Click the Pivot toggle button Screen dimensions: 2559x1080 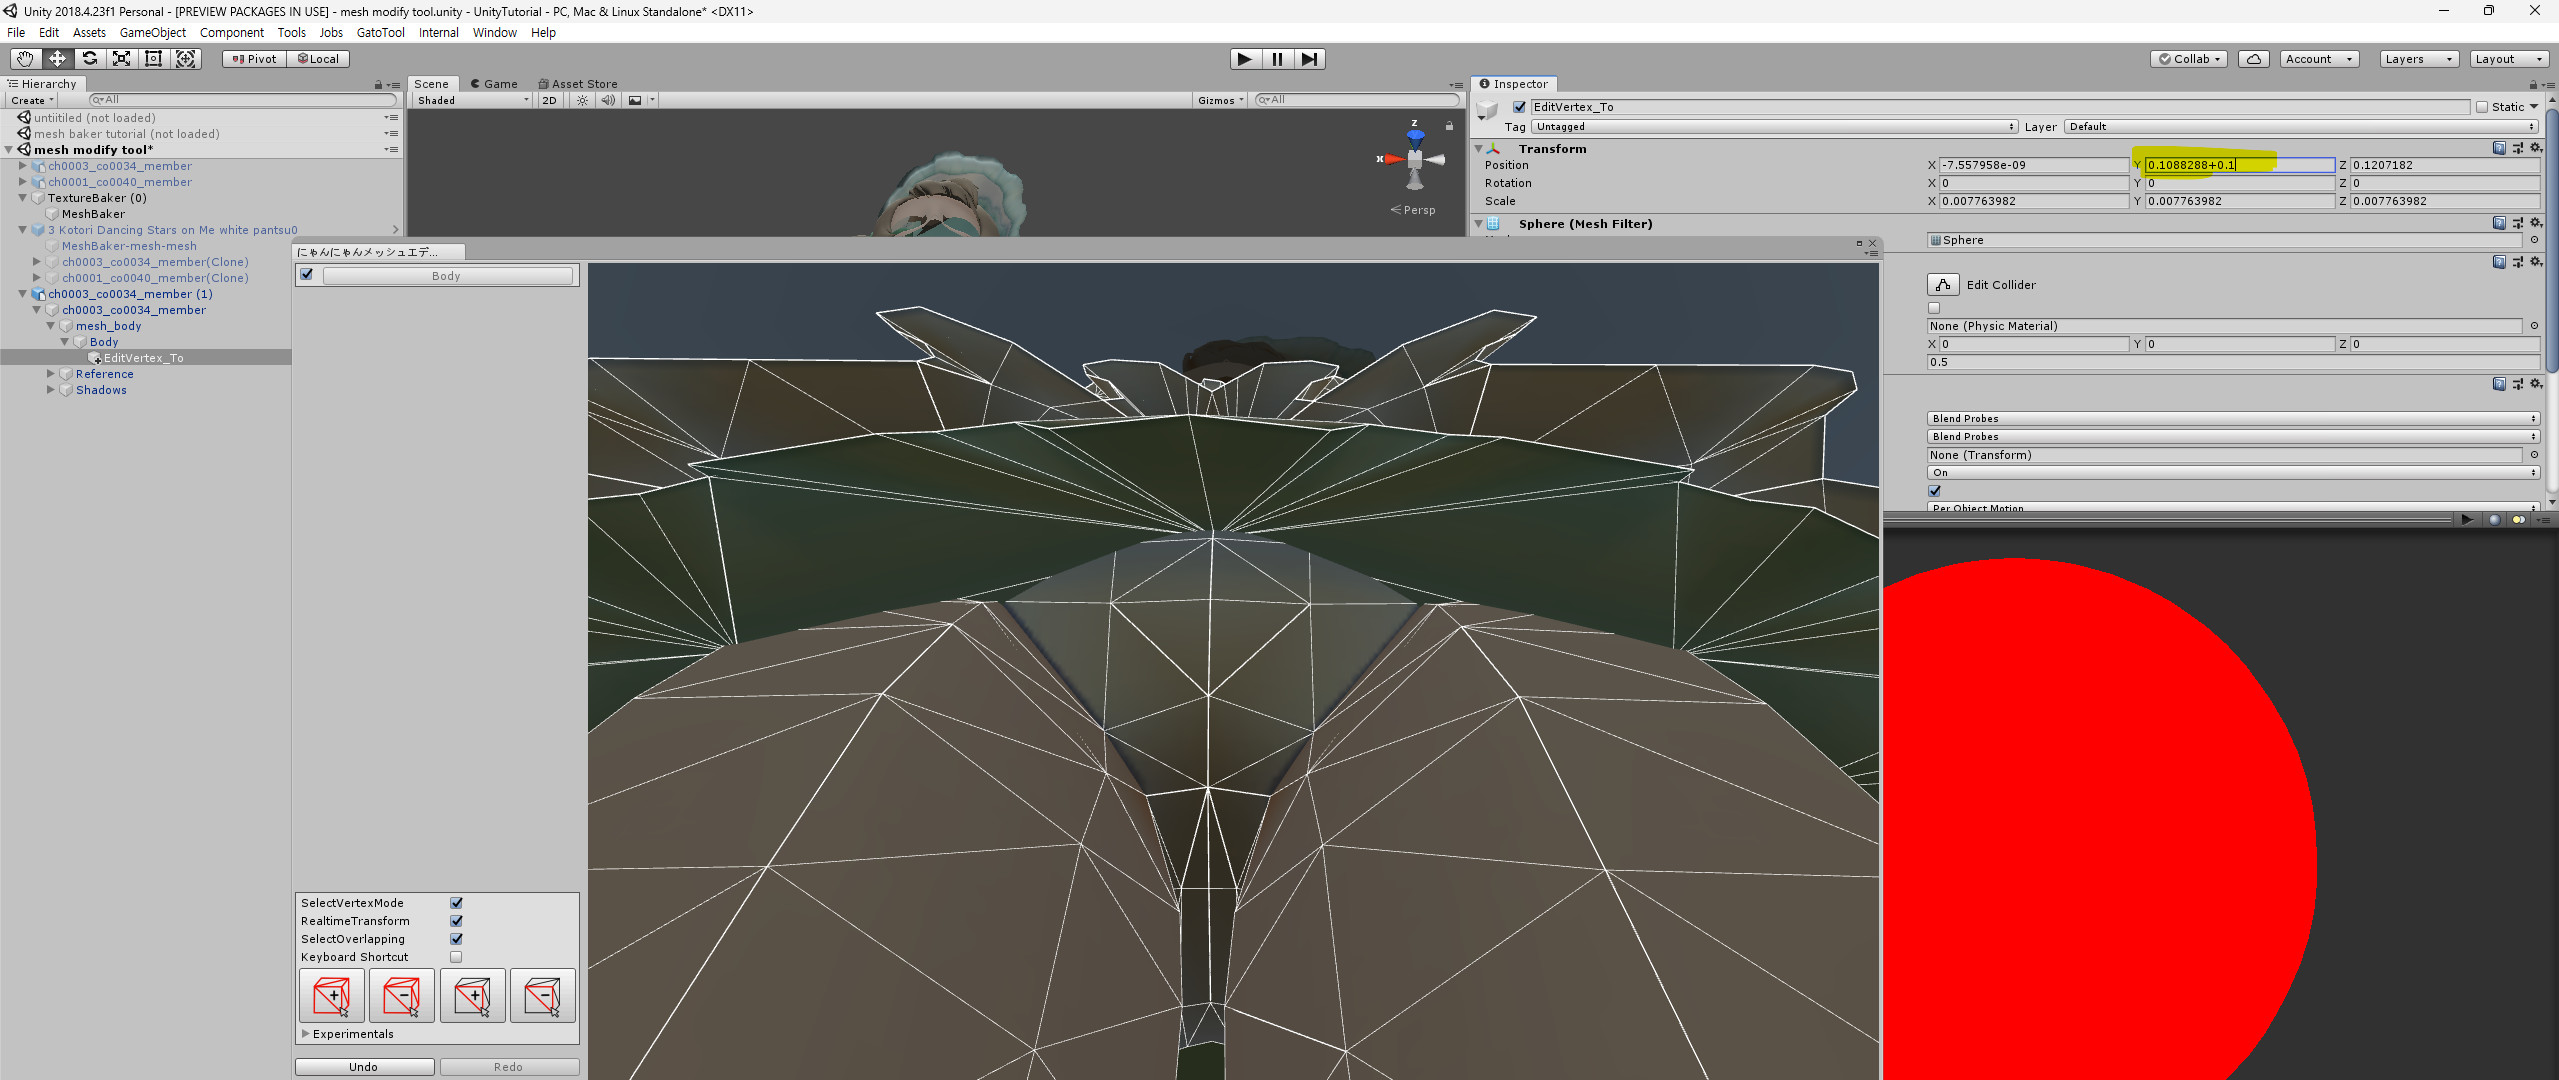[254, 59]
